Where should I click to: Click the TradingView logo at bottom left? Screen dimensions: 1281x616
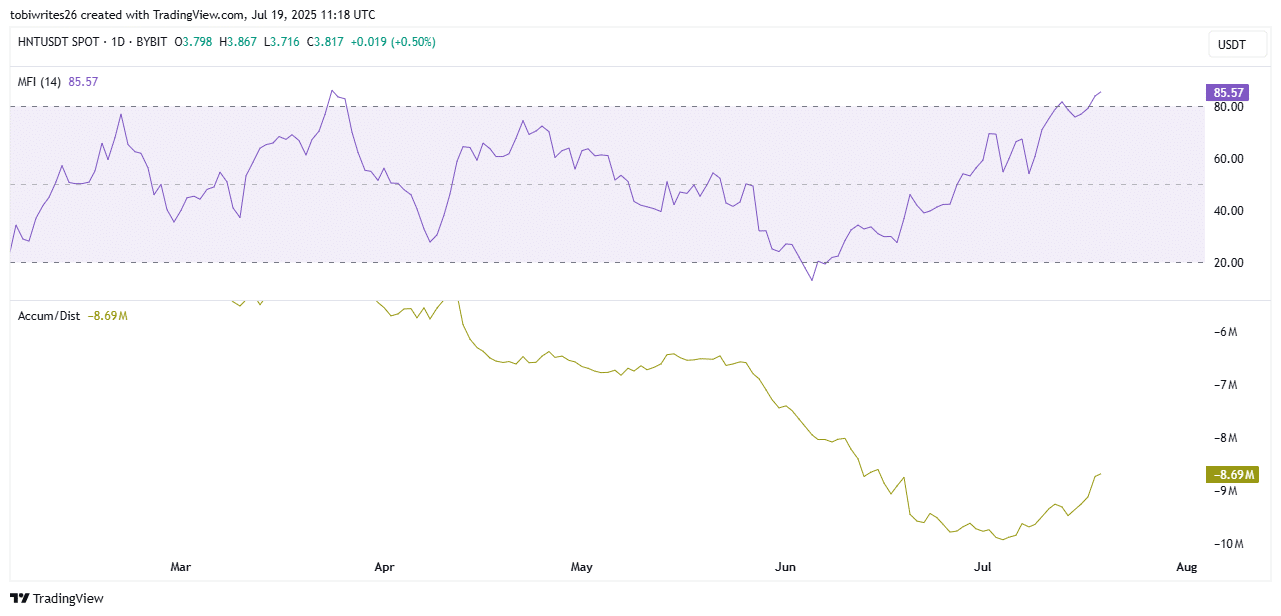tap(57, 598)
